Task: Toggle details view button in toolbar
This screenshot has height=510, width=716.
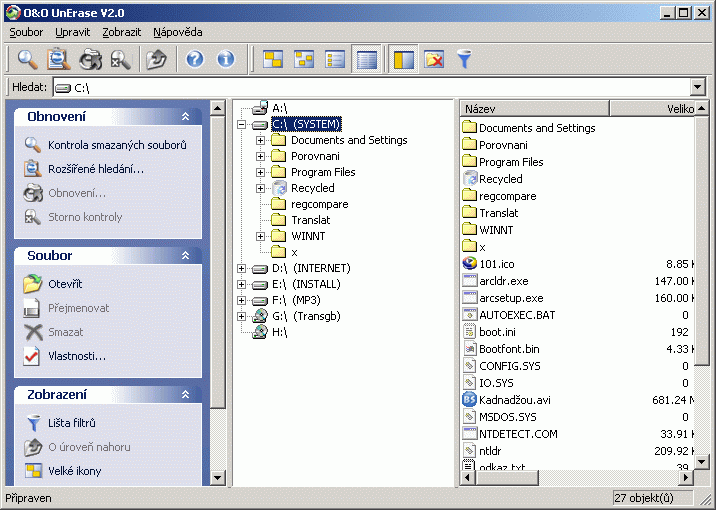Action: point(367,60)
